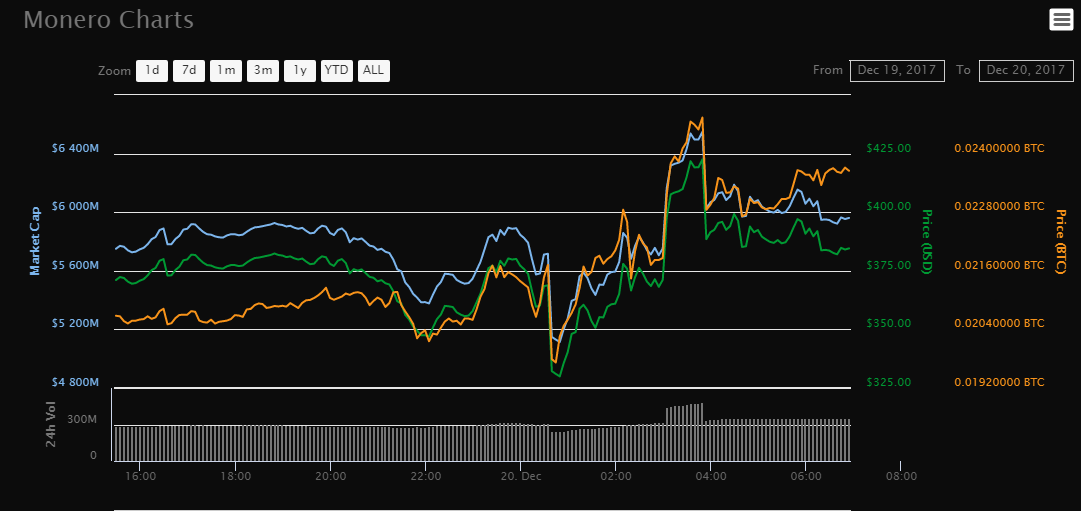1081x511 pixels.
Task: Click the Price (USD) axis title
Action: (927, 241)
